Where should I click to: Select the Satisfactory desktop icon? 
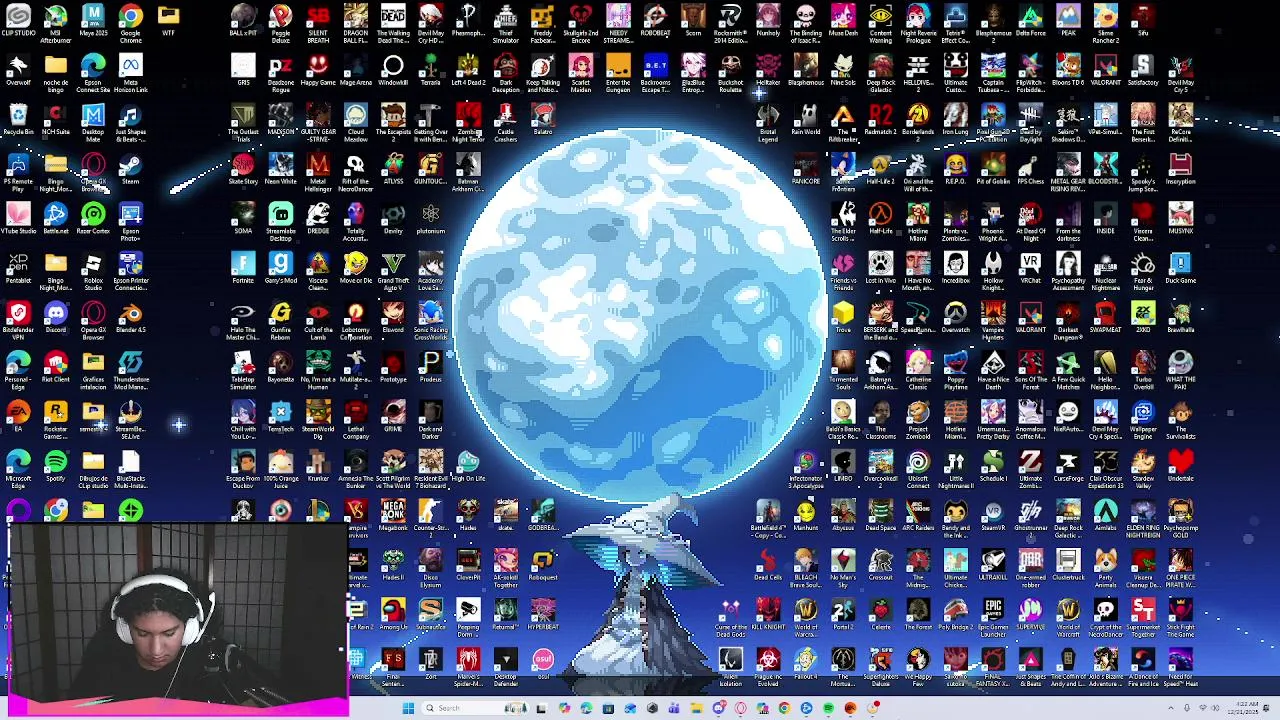(x=1143, y=71)
